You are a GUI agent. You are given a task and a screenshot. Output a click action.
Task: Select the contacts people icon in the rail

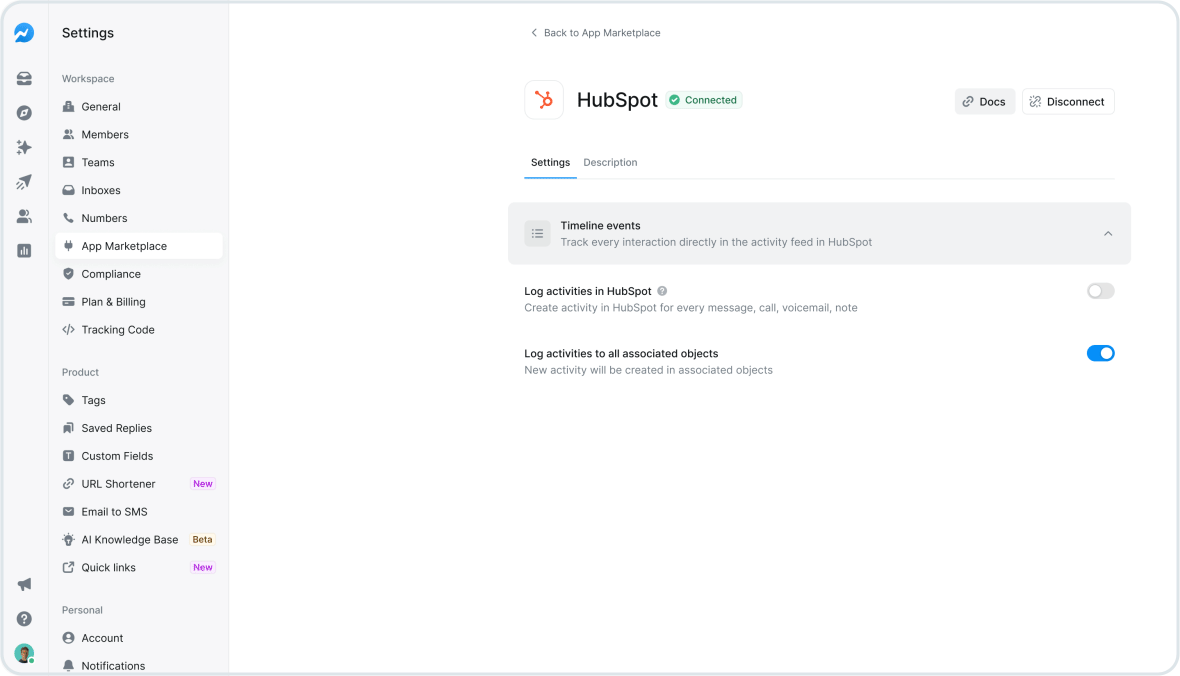(24, 215)
